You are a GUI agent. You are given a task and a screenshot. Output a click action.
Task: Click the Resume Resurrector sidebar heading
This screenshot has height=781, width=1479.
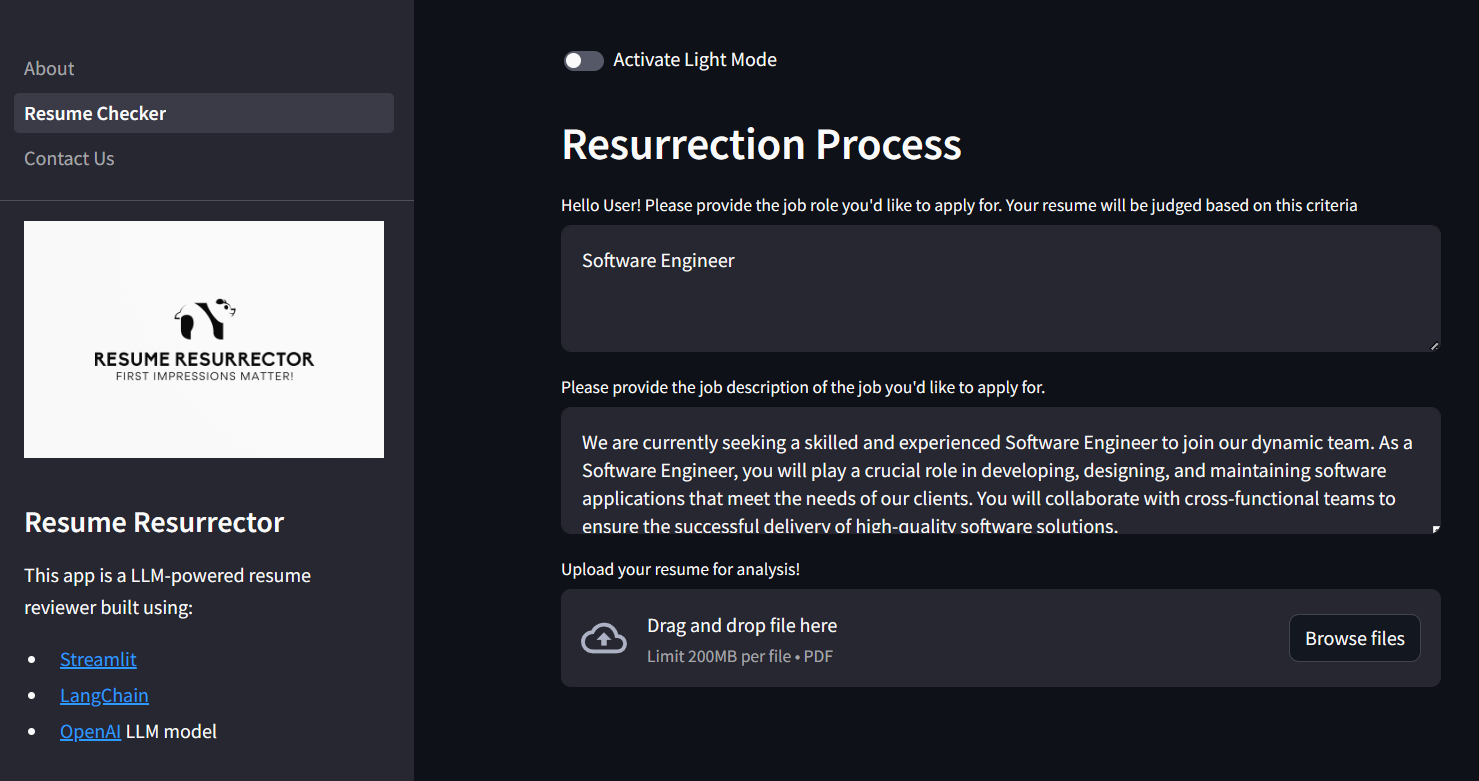154,522
